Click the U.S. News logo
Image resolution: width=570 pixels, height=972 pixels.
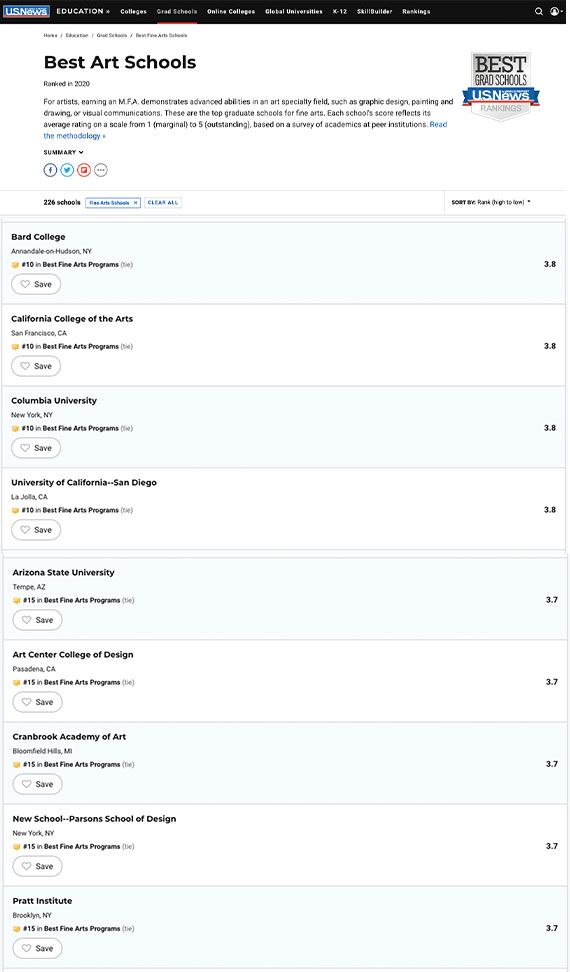point(26,11)
